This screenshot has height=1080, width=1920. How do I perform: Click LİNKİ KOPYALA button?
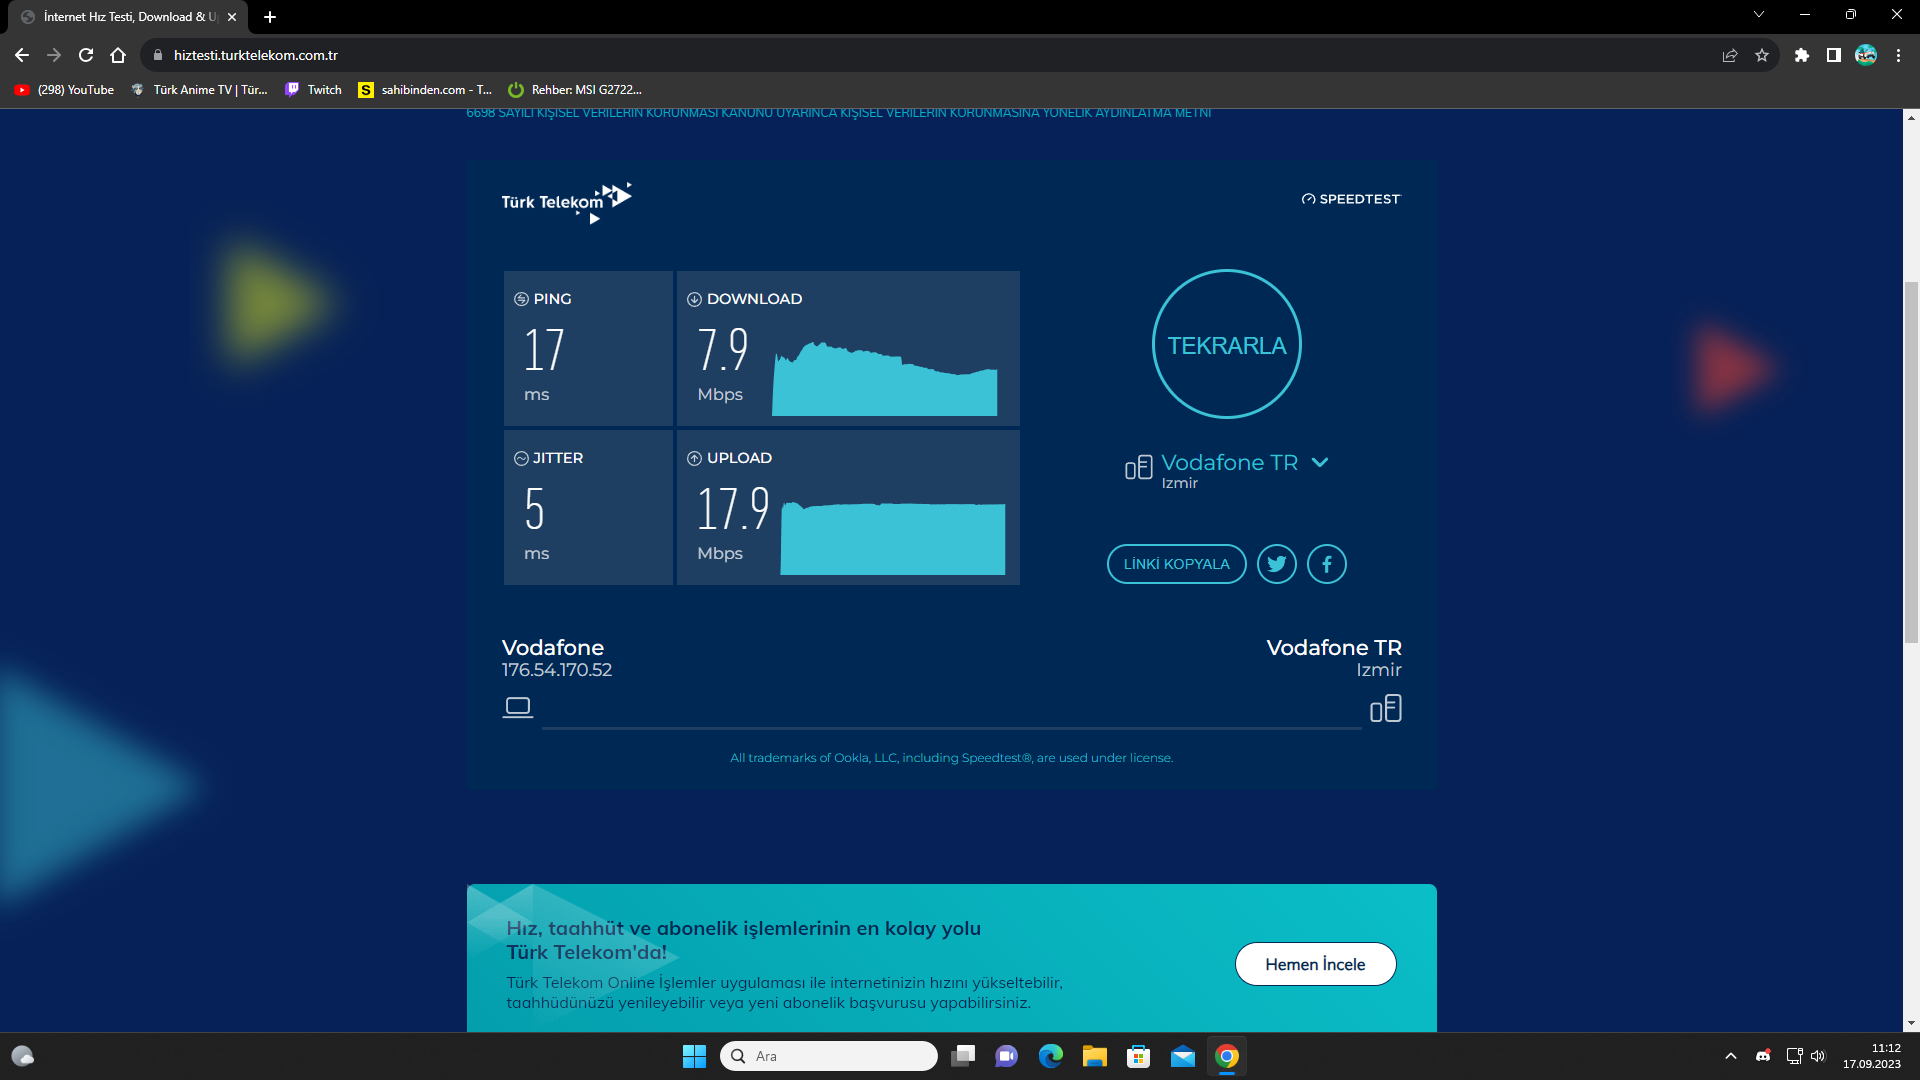(1176, 564)
